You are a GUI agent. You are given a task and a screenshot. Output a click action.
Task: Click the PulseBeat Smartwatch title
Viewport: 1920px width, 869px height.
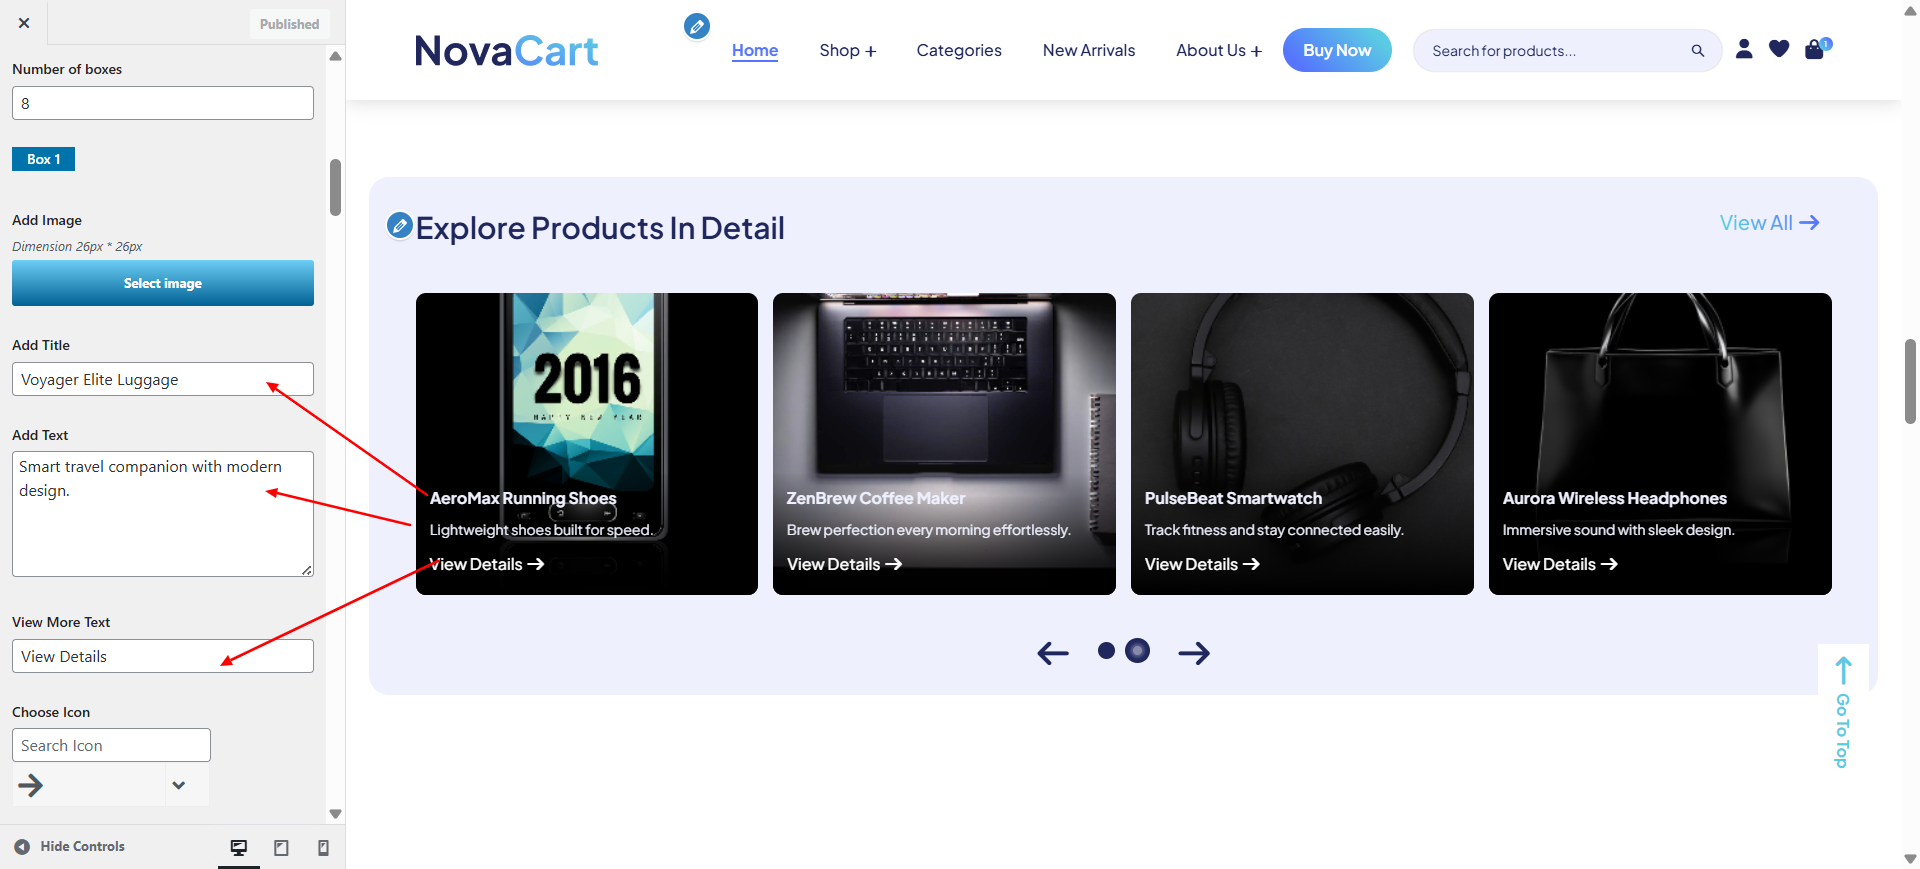1233,498
